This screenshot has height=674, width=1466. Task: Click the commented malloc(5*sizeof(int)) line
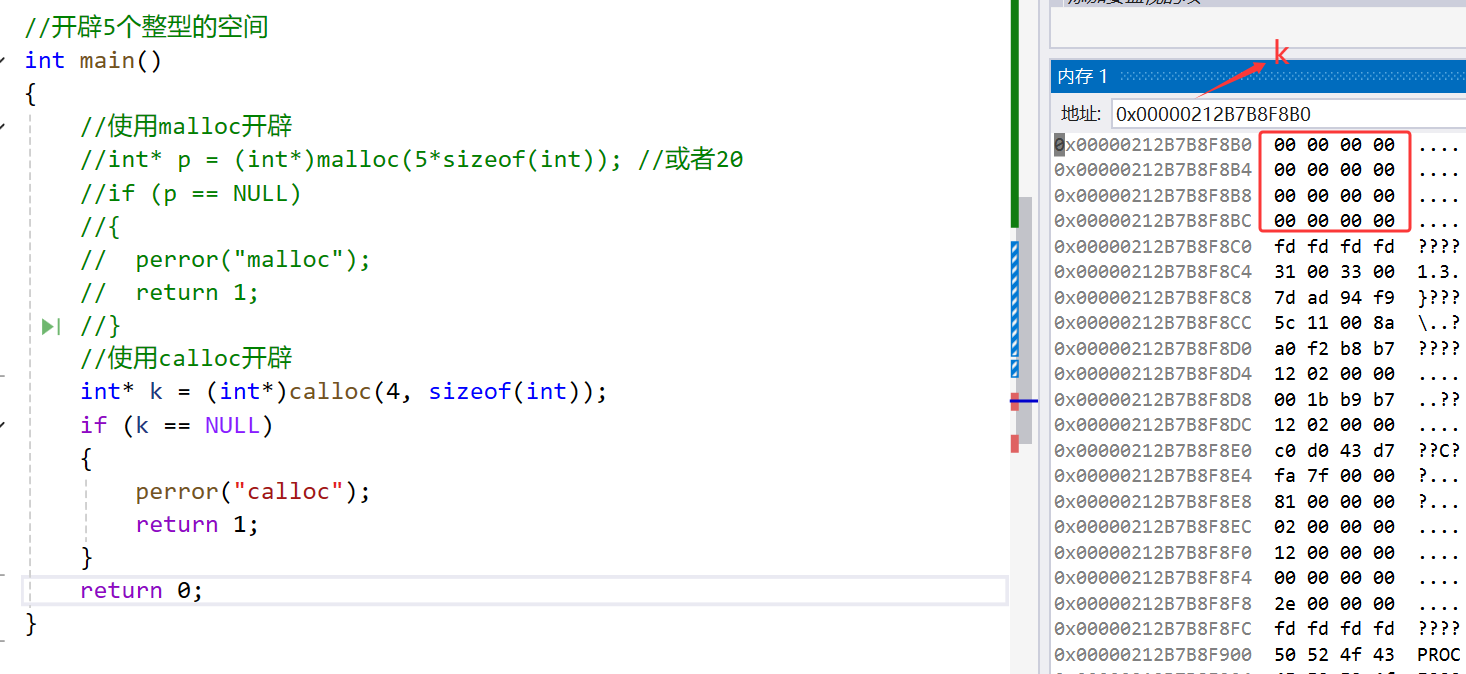[x=412, y=159]
